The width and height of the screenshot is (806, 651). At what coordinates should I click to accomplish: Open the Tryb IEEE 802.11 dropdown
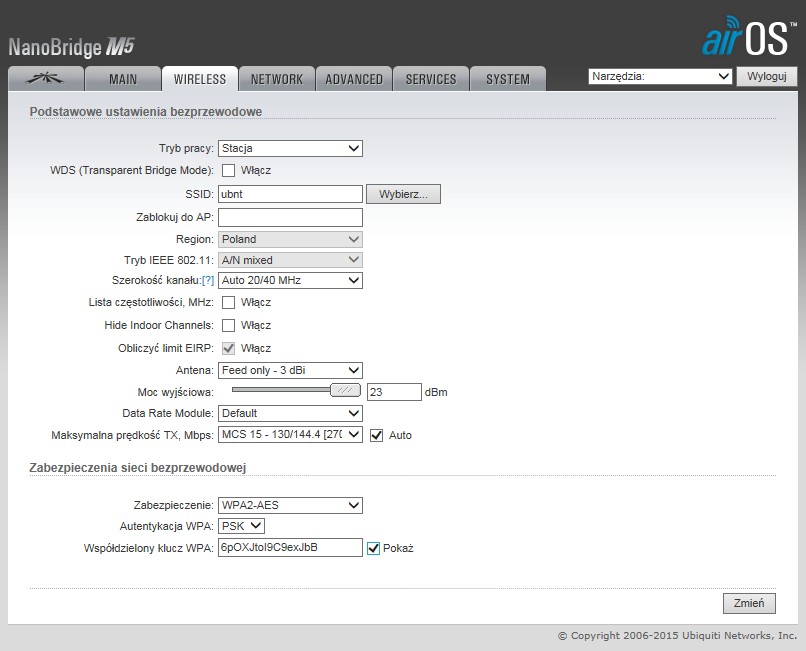[x=290, y=260]
